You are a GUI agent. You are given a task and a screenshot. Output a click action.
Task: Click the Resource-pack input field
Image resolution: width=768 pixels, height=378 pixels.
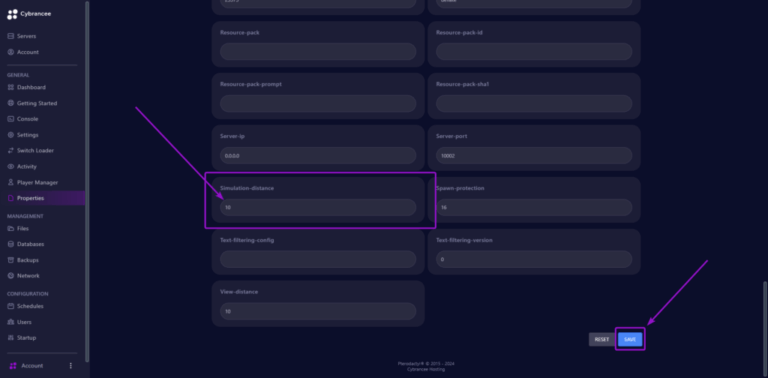pos(318,51)
